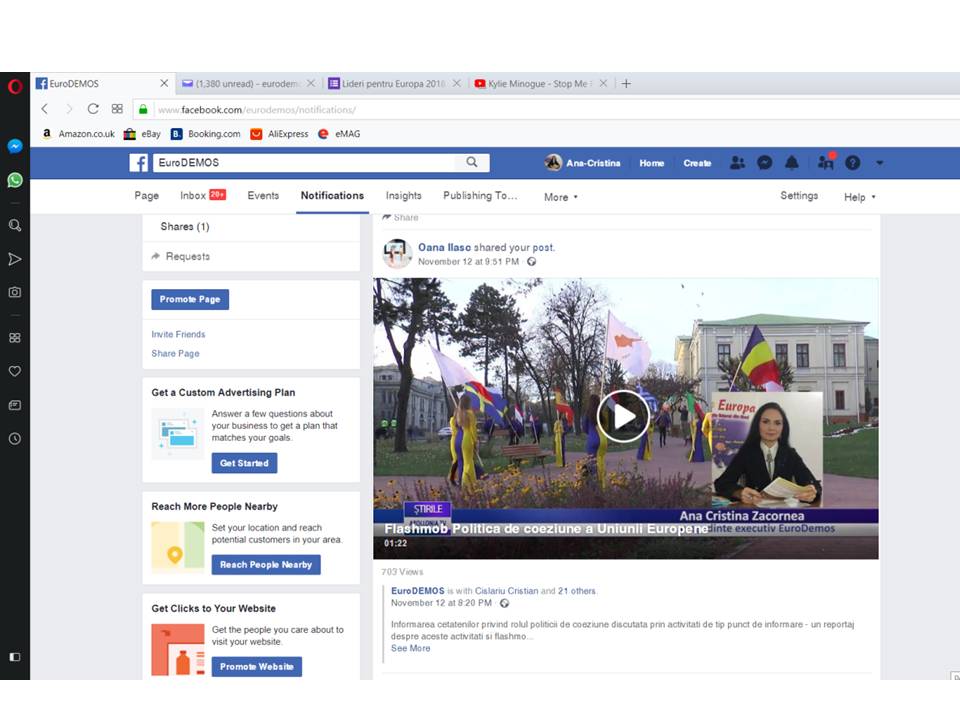
Task: Take snapshot with sidebar camera icon
Action: coord(15,292)
